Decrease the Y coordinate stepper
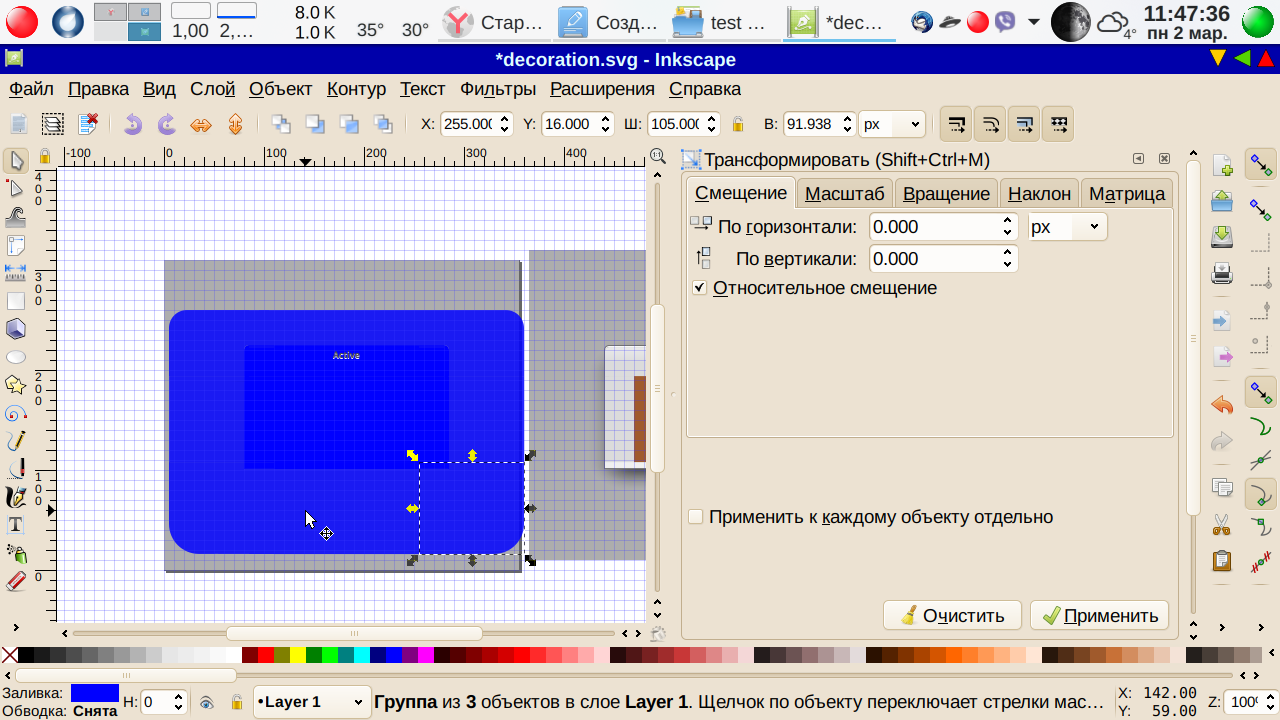This screenshot has height=720, width=1280. pos(604,130)
